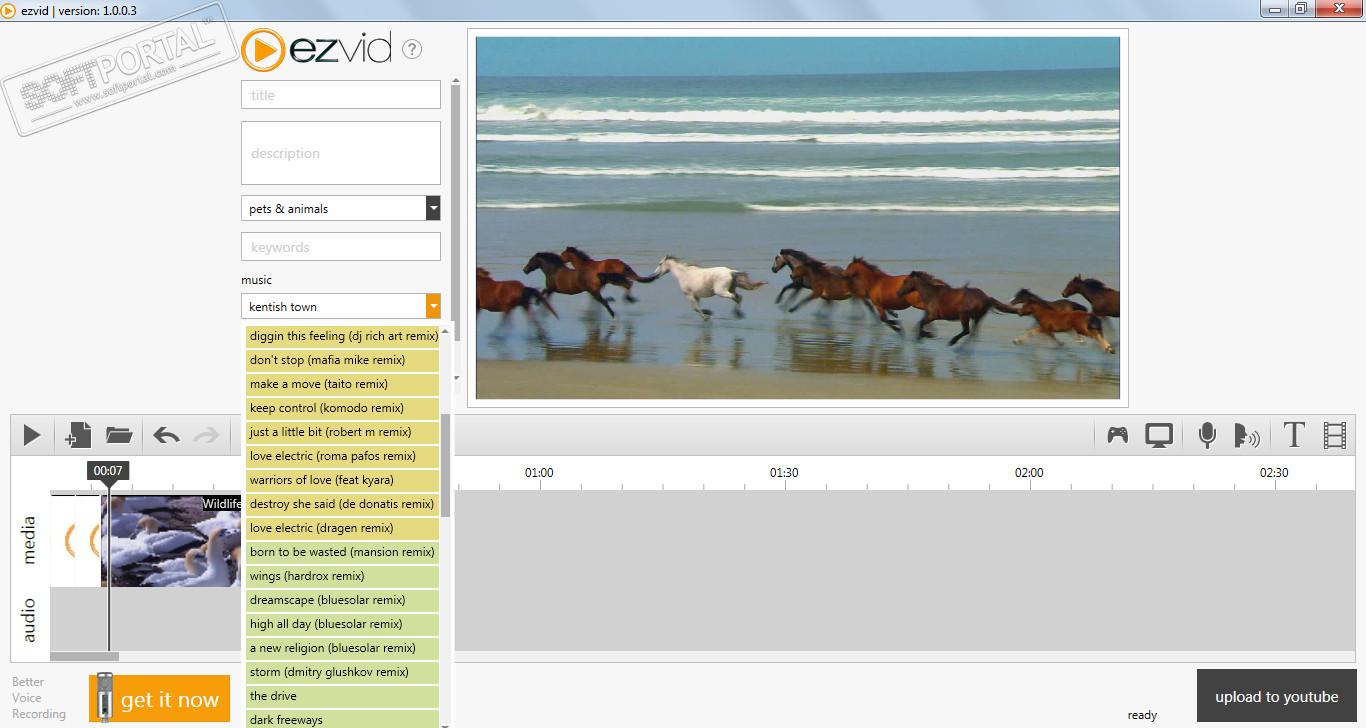
Task: Pick 'keep control (komodo remix)' music
Action: pos(343,408)
